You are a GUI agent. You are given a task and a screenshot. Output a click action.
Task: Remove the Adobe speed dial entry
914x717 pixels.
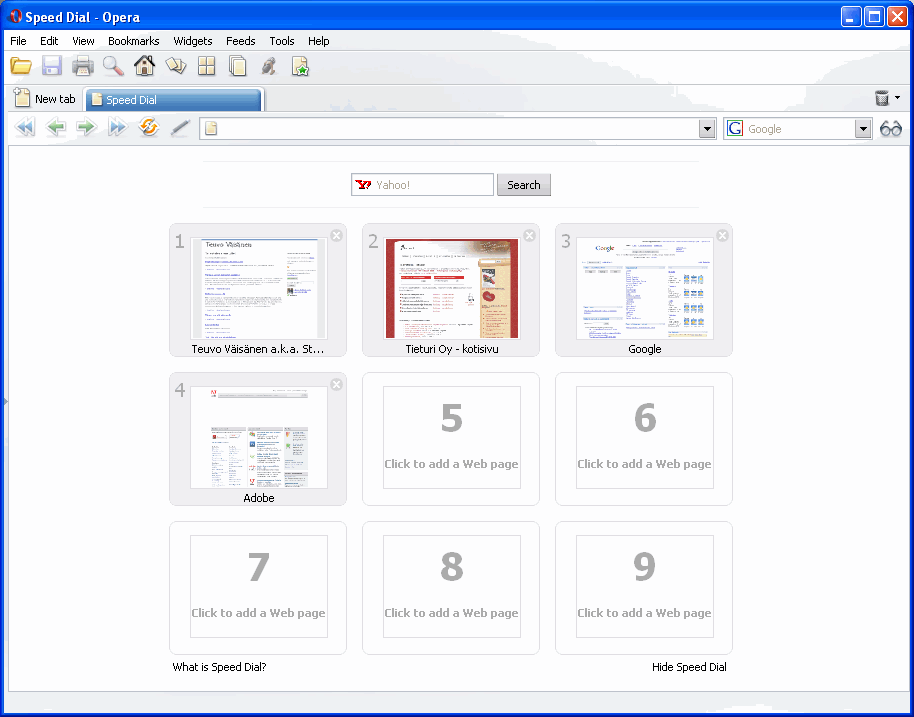[x=336, y=385]
